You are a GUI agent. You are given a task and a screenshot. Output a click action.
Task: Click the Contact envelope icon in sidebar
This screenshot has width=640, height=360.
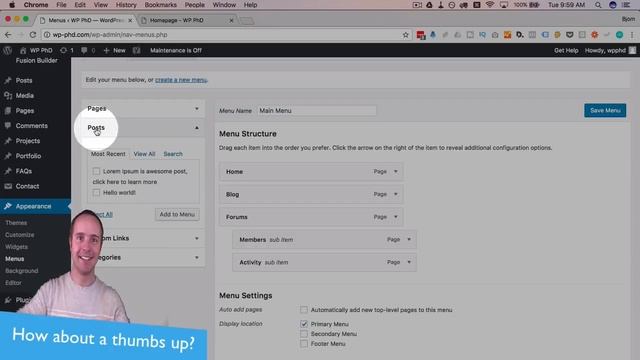coord(8,186)
